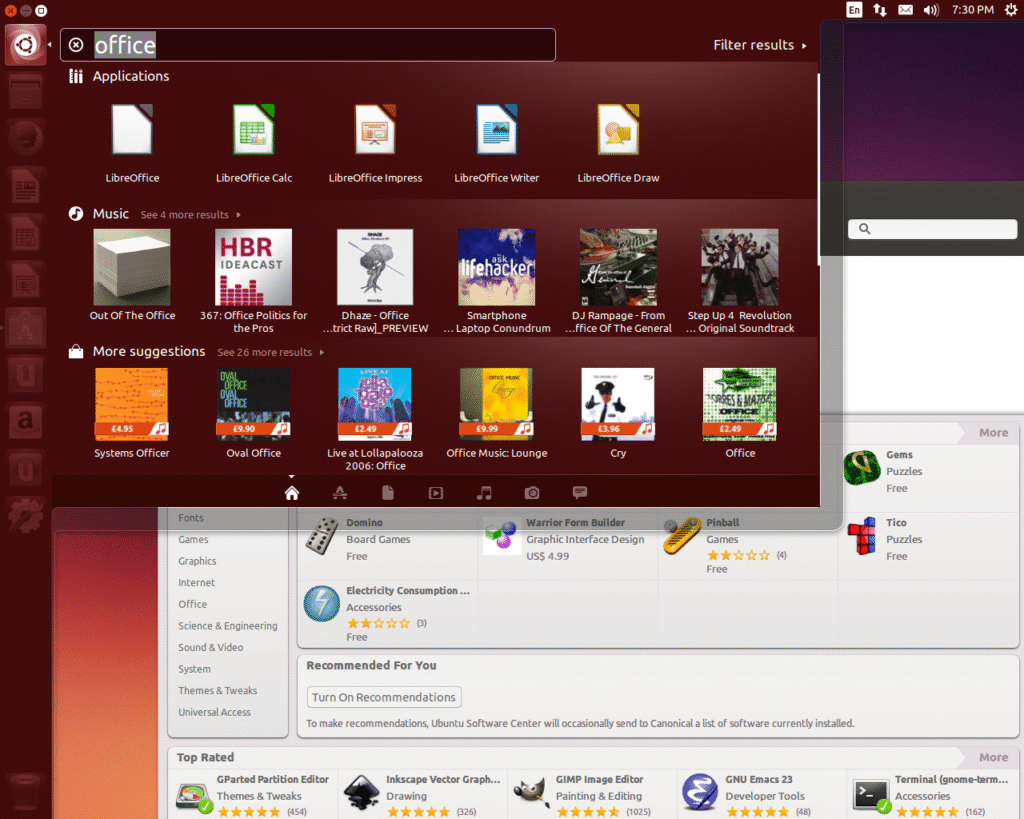1024x819 pixels.
Task: Switch to the Photos lens camera icon
Action: tap(532, 493)
